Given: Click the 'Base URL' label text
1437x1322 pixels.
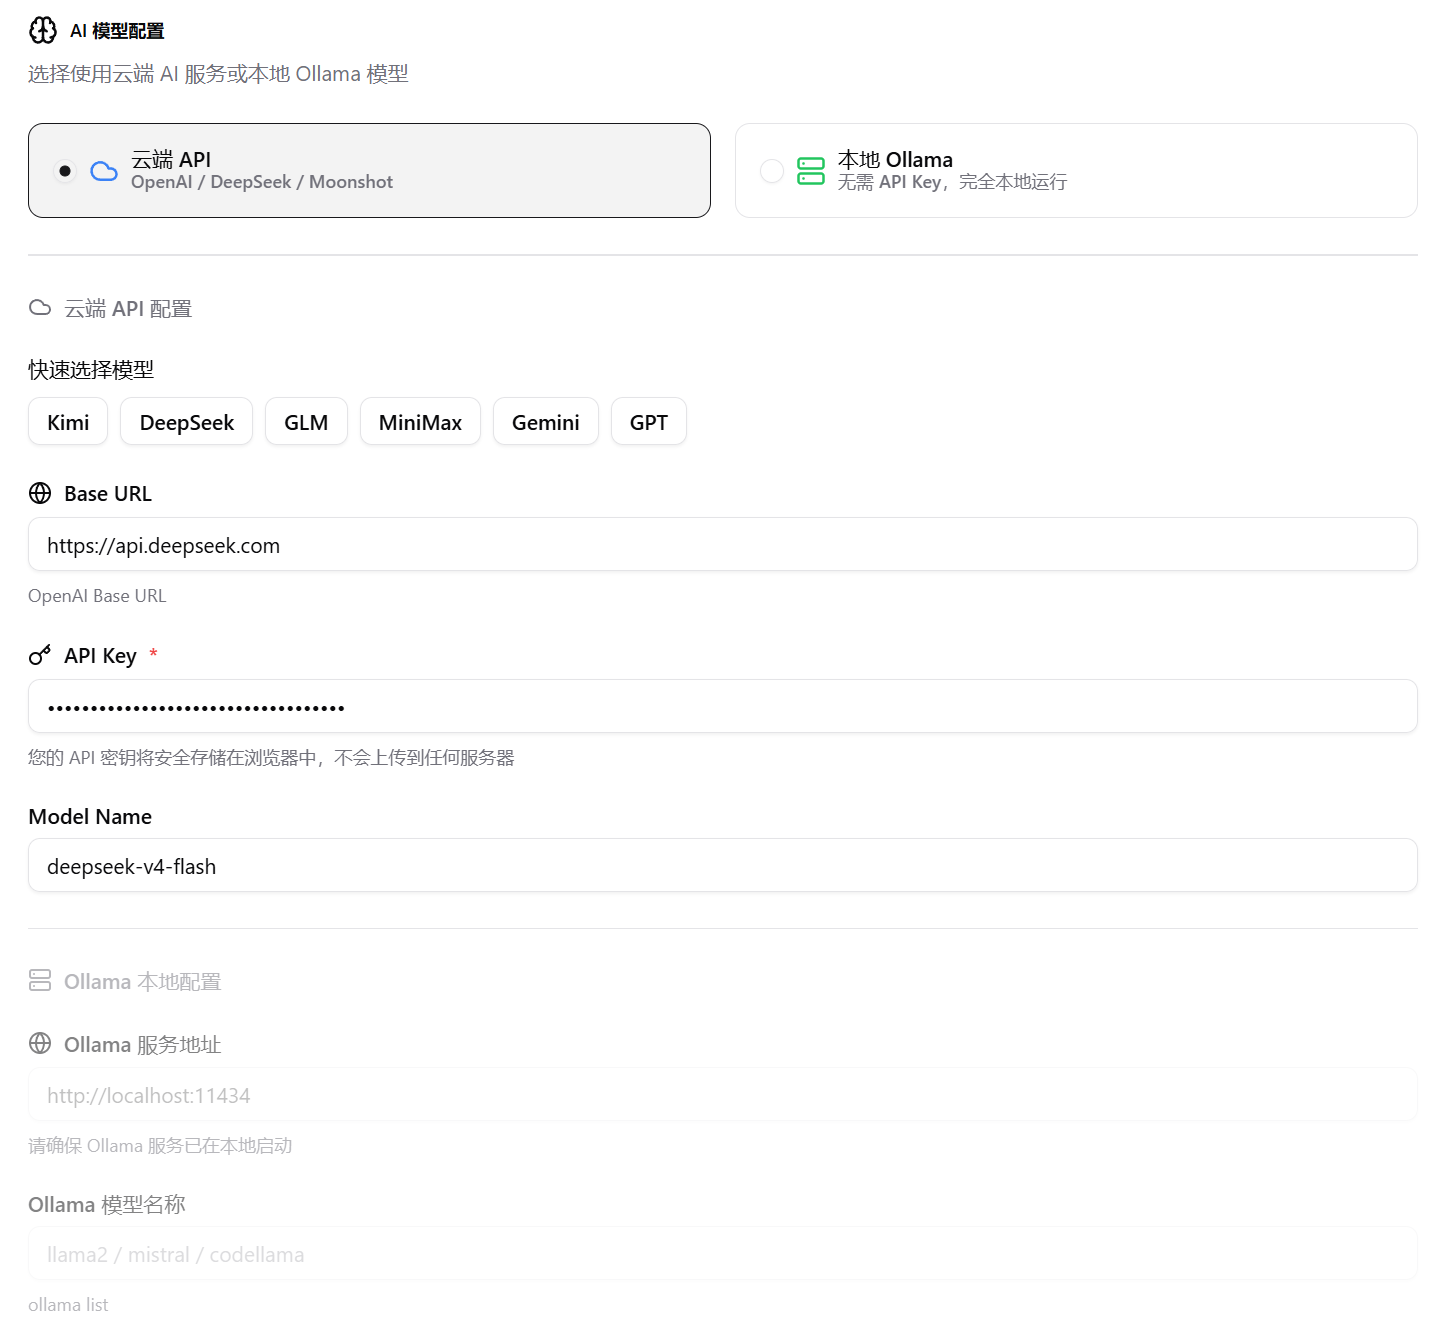Looking at the screenshot, I should [108, 494].
